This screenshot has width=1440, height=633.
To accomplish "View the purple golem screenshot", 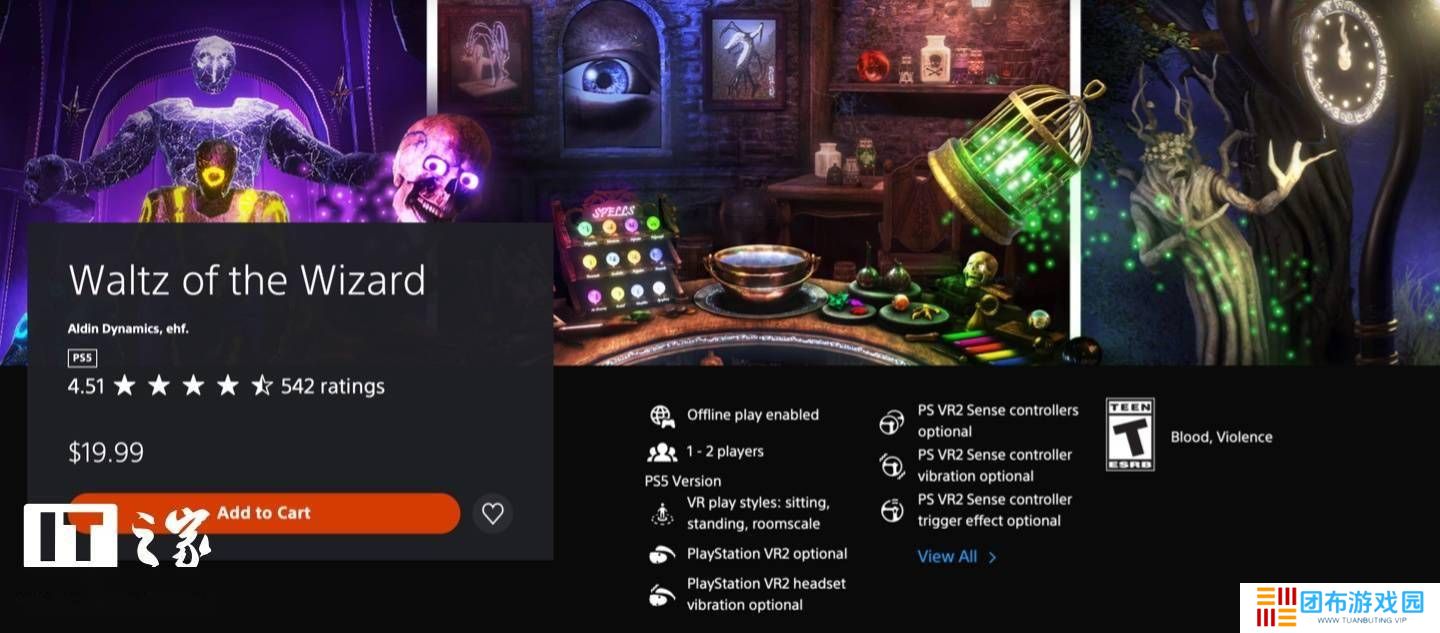I will click(212, 112).
